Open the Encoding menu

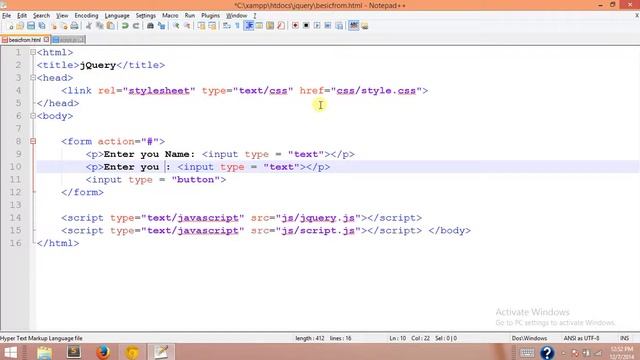pos(86,16)
